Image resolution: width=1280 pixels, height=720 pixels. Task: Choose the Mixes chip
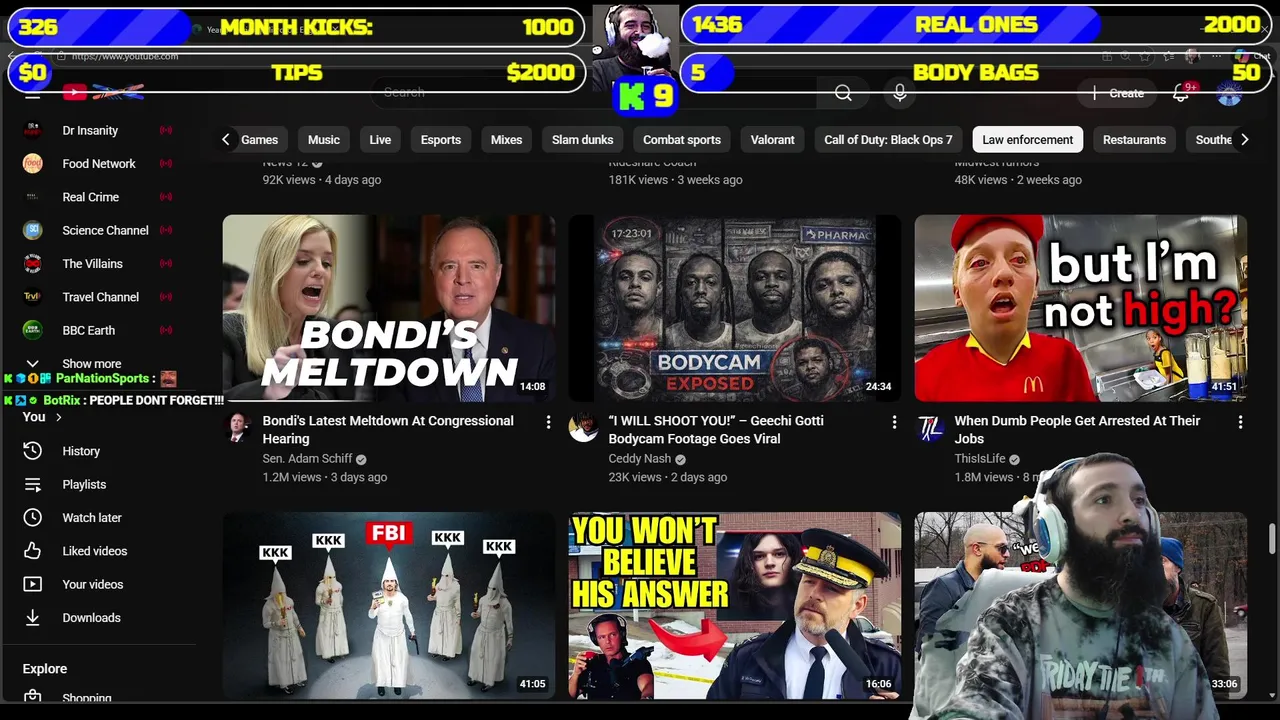click(x=506, y=140)
